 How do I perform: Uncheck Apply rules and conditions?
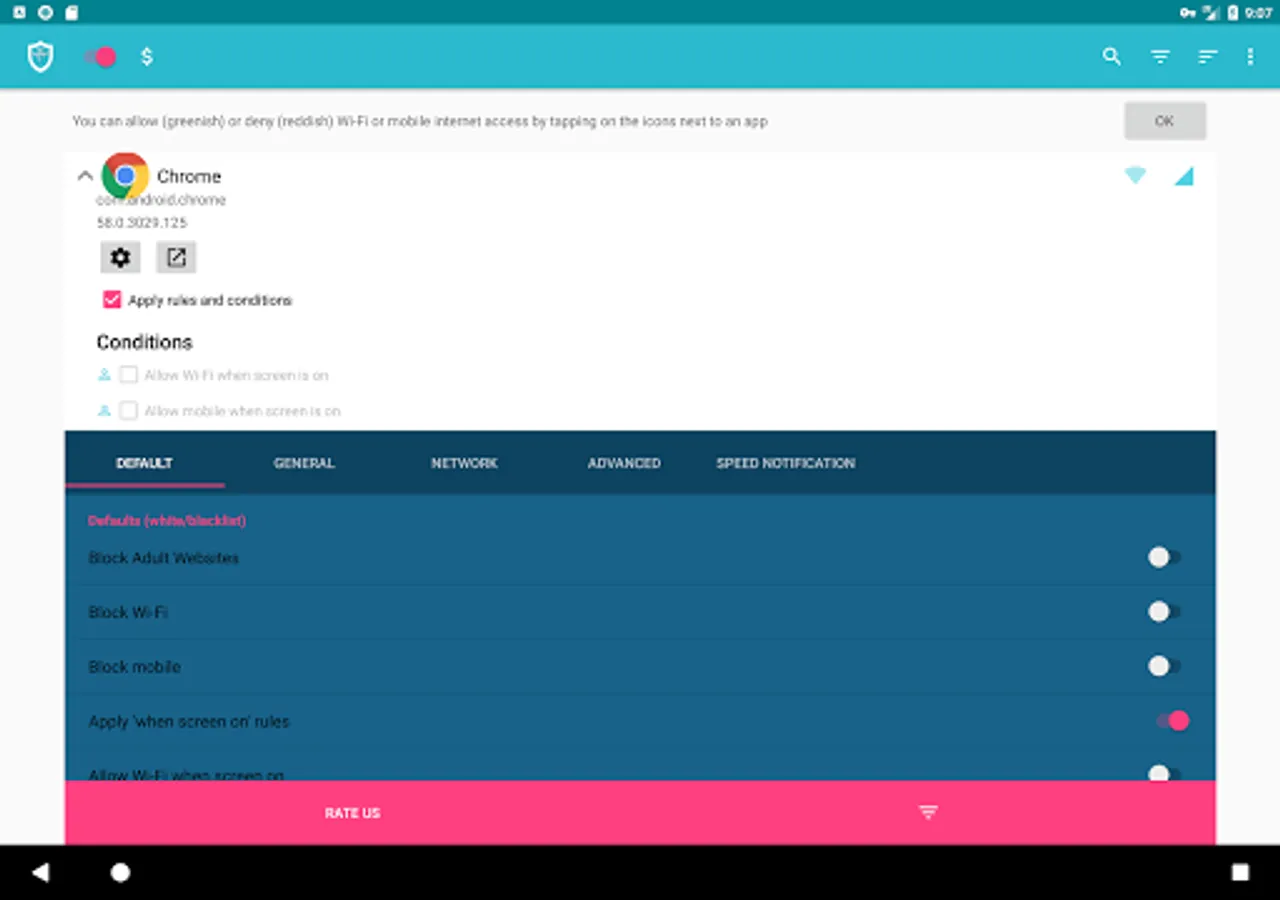pos(112,300)
